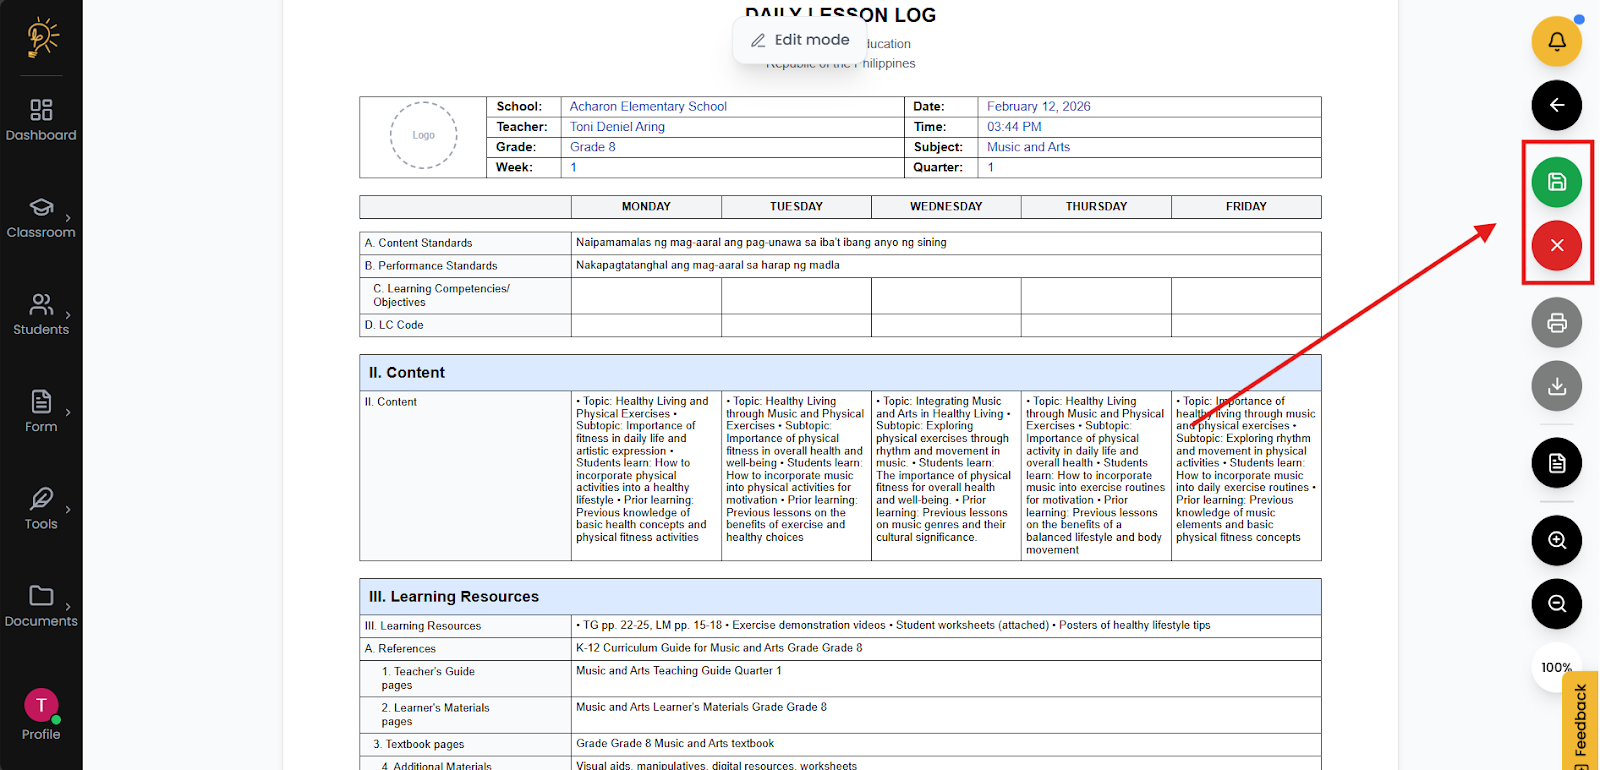The height and width of the screenshot is (770, 1600).
Task: Expand the Students sidebar submenu
Action: coord(41,314)
